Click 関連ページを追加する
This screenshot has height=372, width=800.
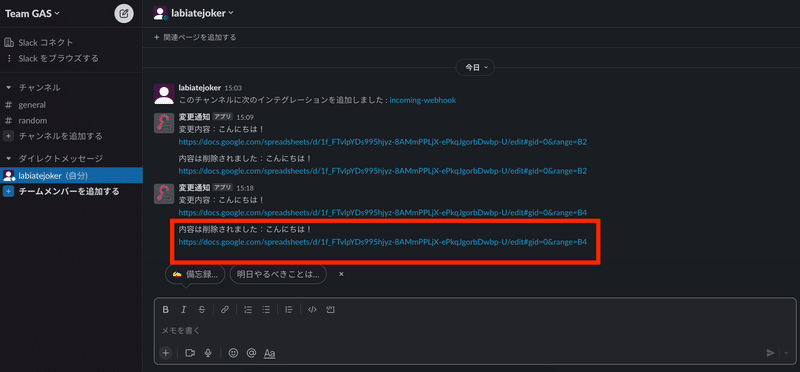coord(195,37)
